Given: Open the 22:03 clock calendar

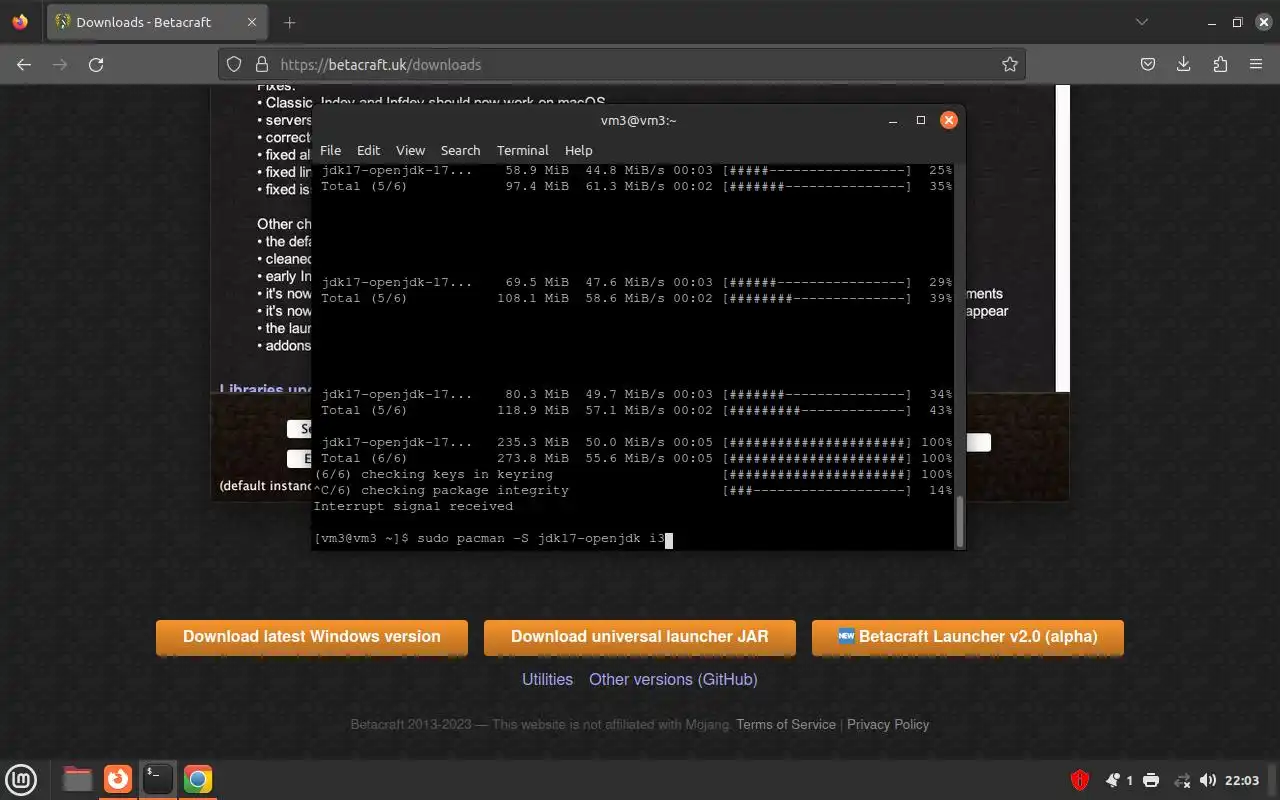Looking at the screenshot, I should click(x=1242, y=780).
